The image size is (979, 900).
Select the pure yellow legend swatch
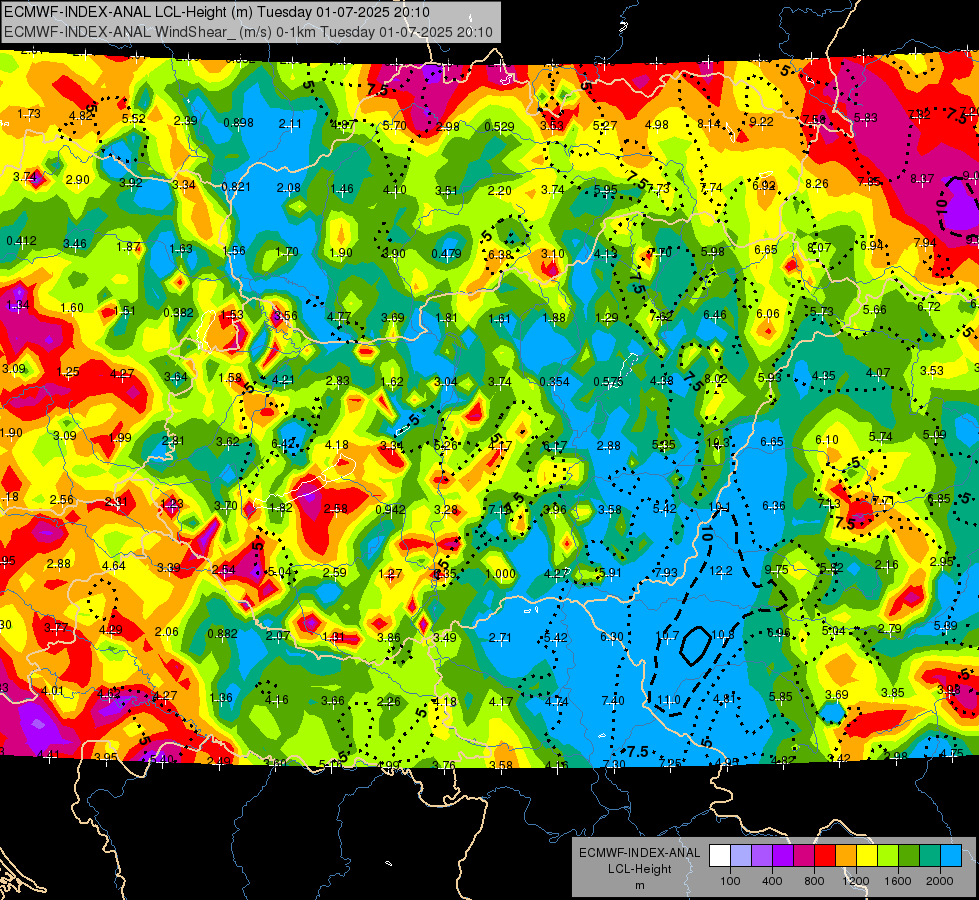click(867, 856)
